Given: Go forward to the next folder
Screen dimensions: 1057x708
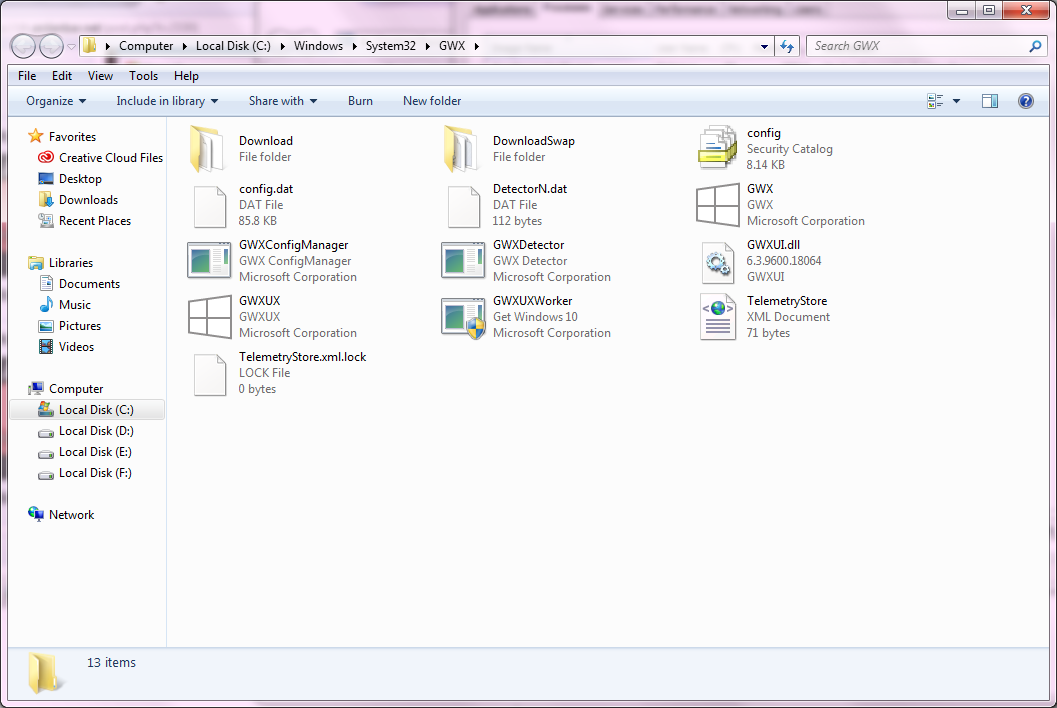Looking at the screenshot, I should [52, 46].
